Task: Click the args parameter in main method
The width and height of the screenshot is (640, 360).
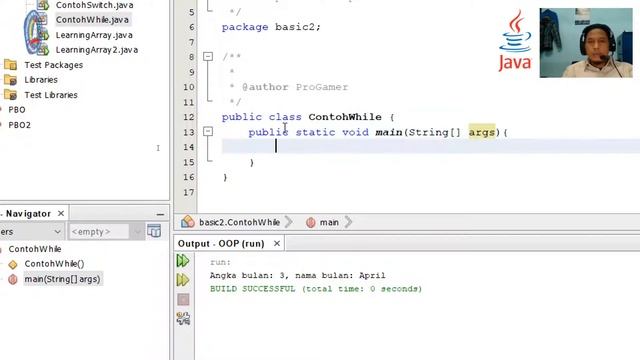Action: 482,132
